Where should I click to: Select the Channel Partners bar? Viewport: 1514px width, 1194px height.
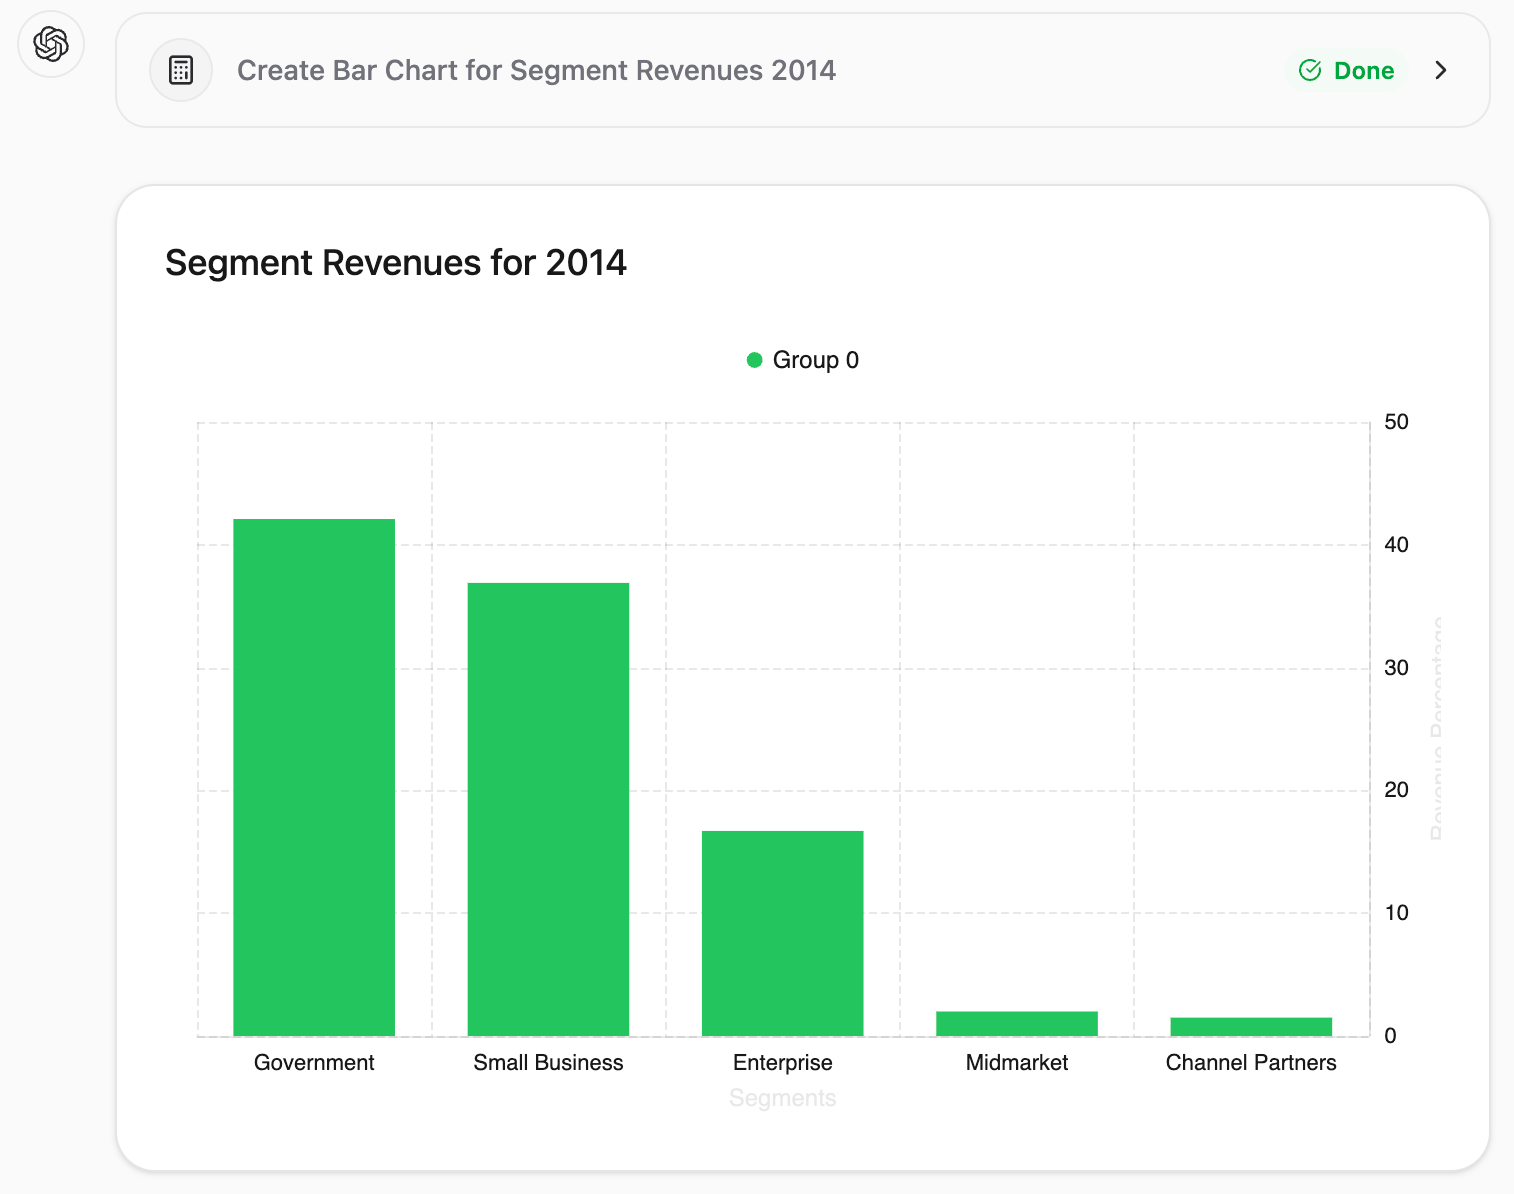(x=1251, y=1027)
